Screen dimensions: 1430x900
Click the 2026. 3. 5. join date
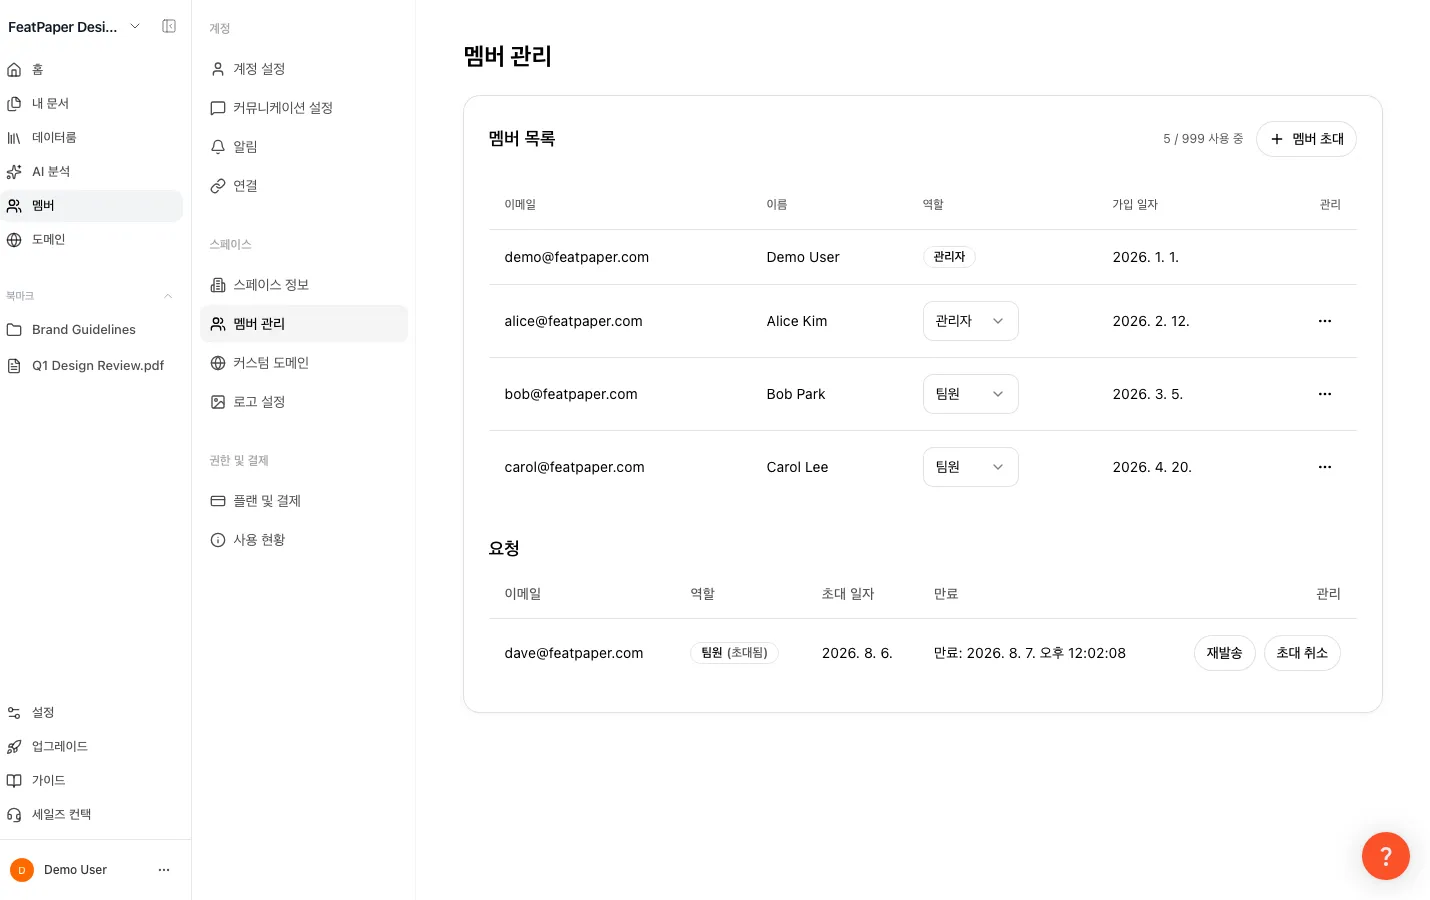click(x=1148, y=394)
